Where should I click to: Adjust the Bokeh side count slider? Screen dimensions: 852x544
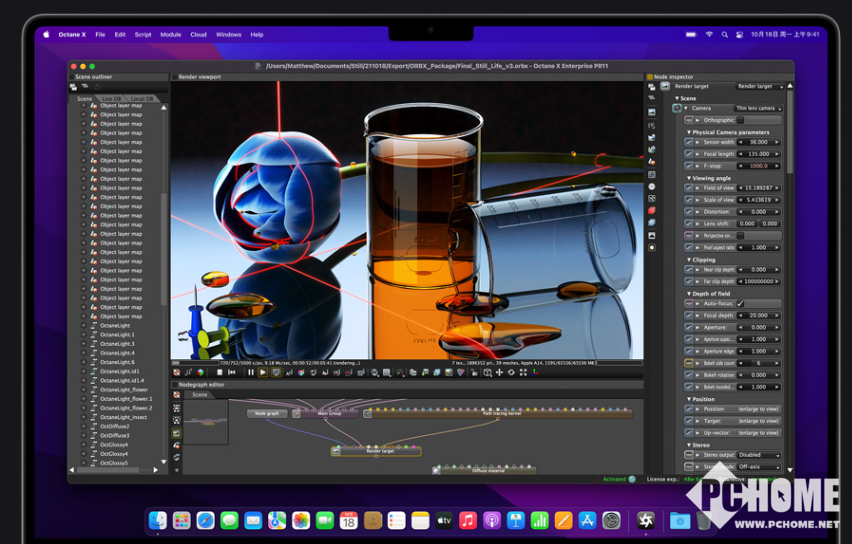coord(759,363)
